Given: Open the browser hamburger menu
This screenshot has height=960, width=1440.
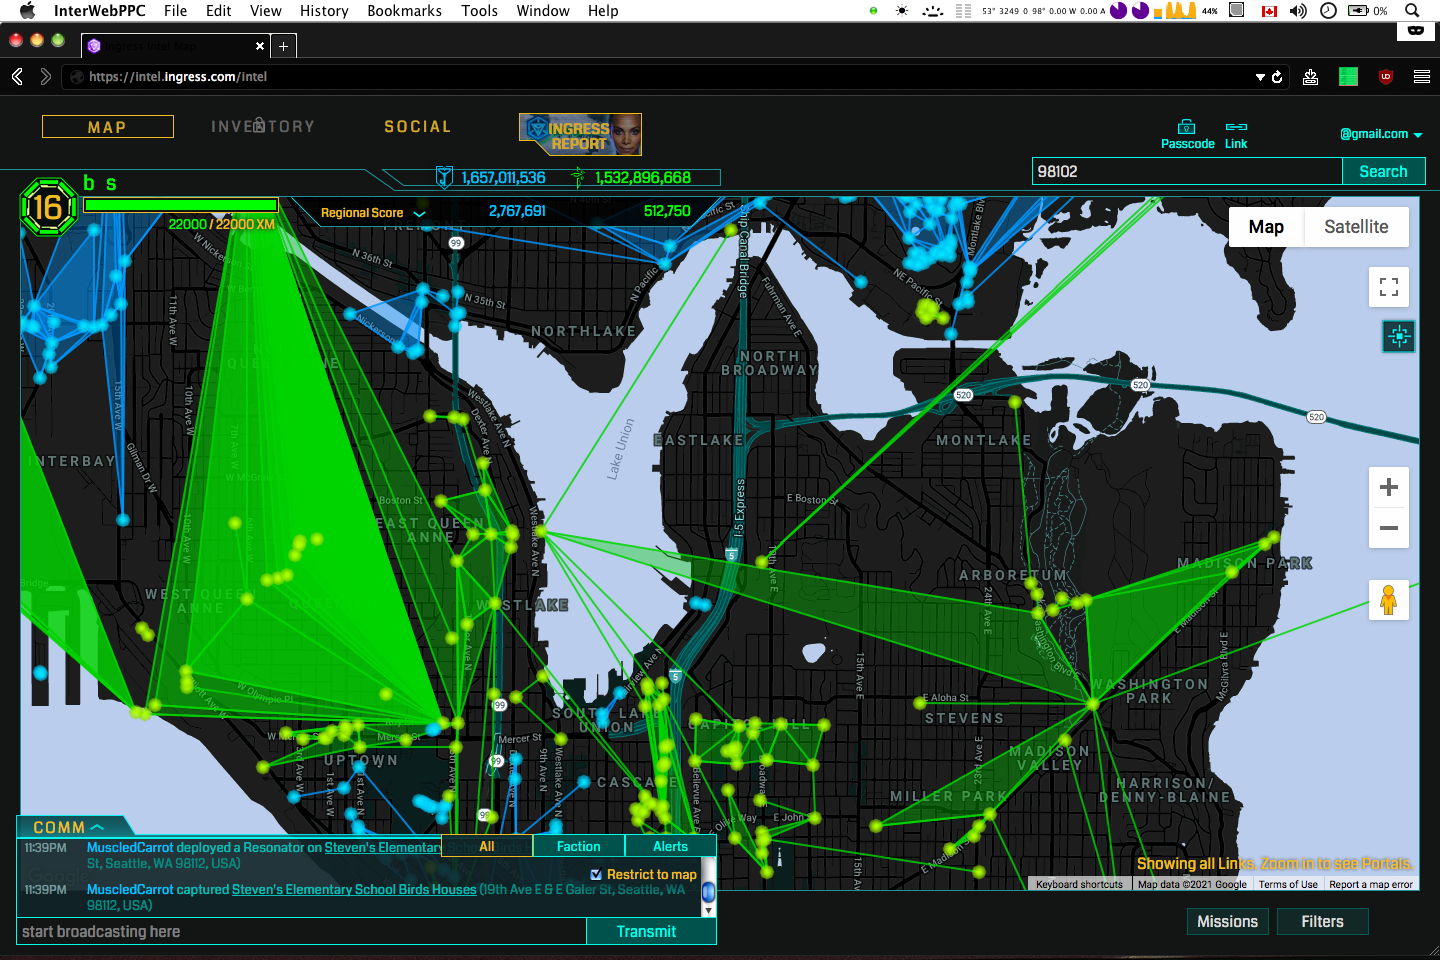Looking at the screenshot, I should pyautogui.click(x=1422, y=77).
